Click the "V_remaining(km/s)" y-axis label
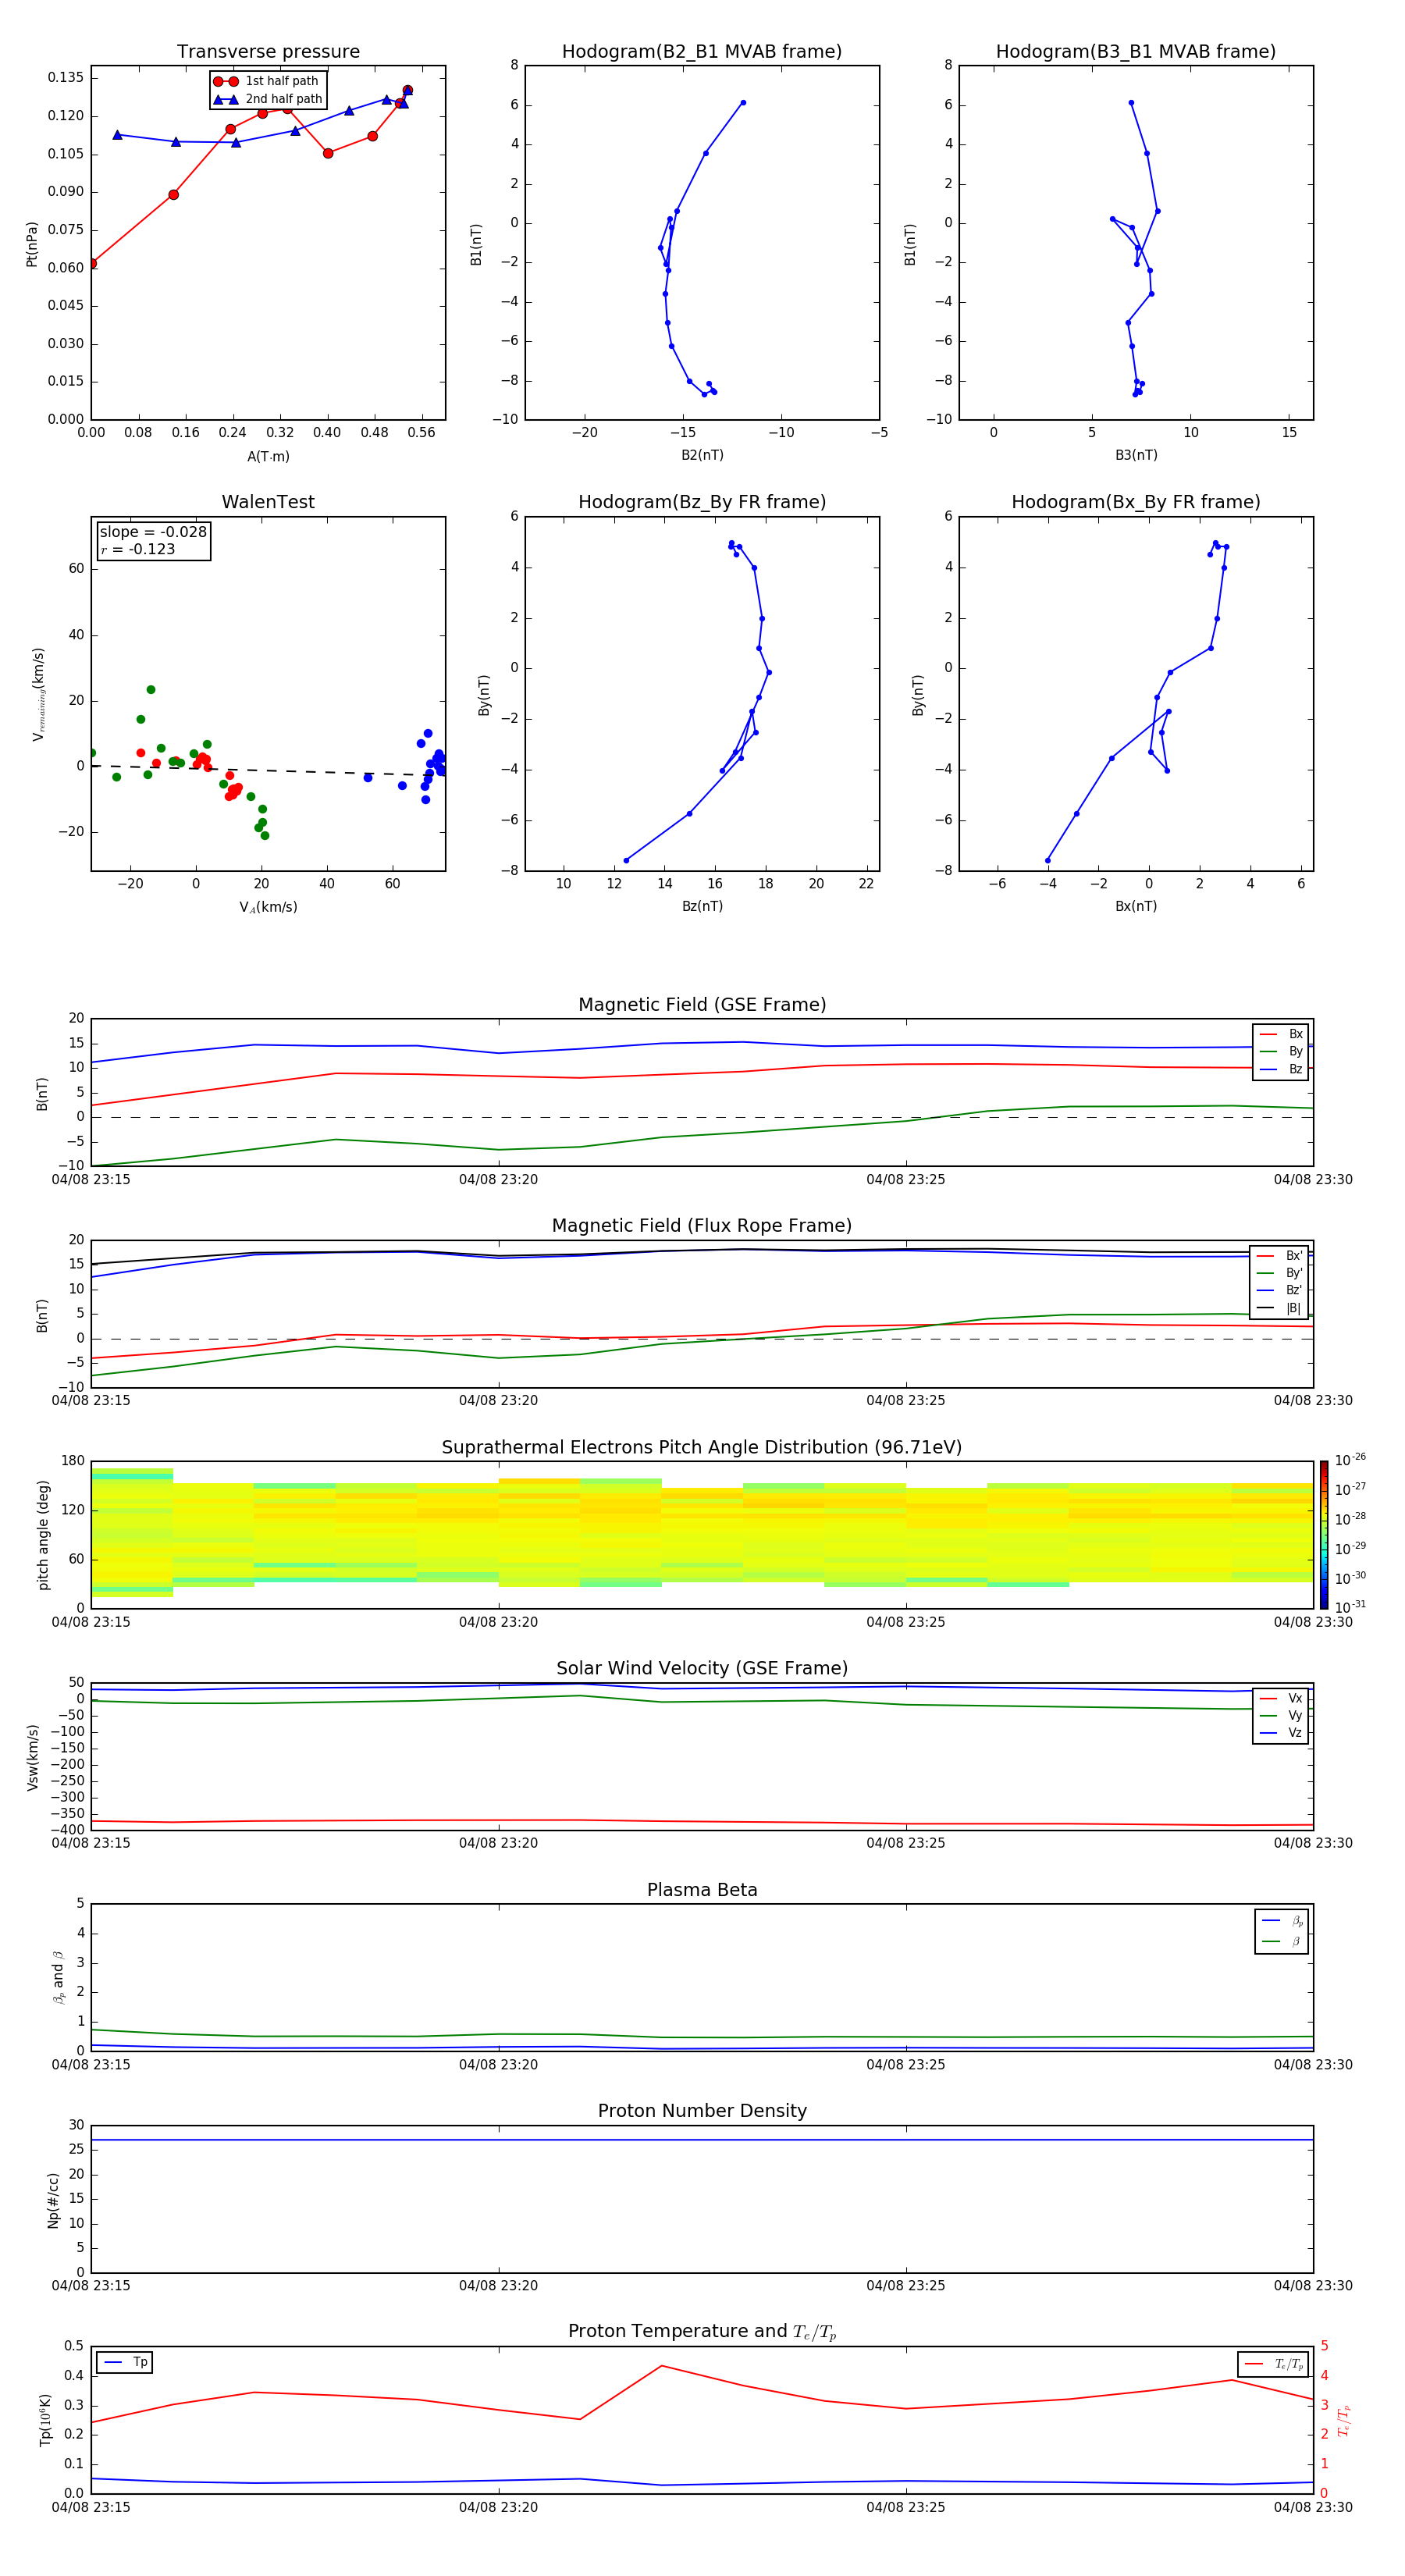 point(38,694)
